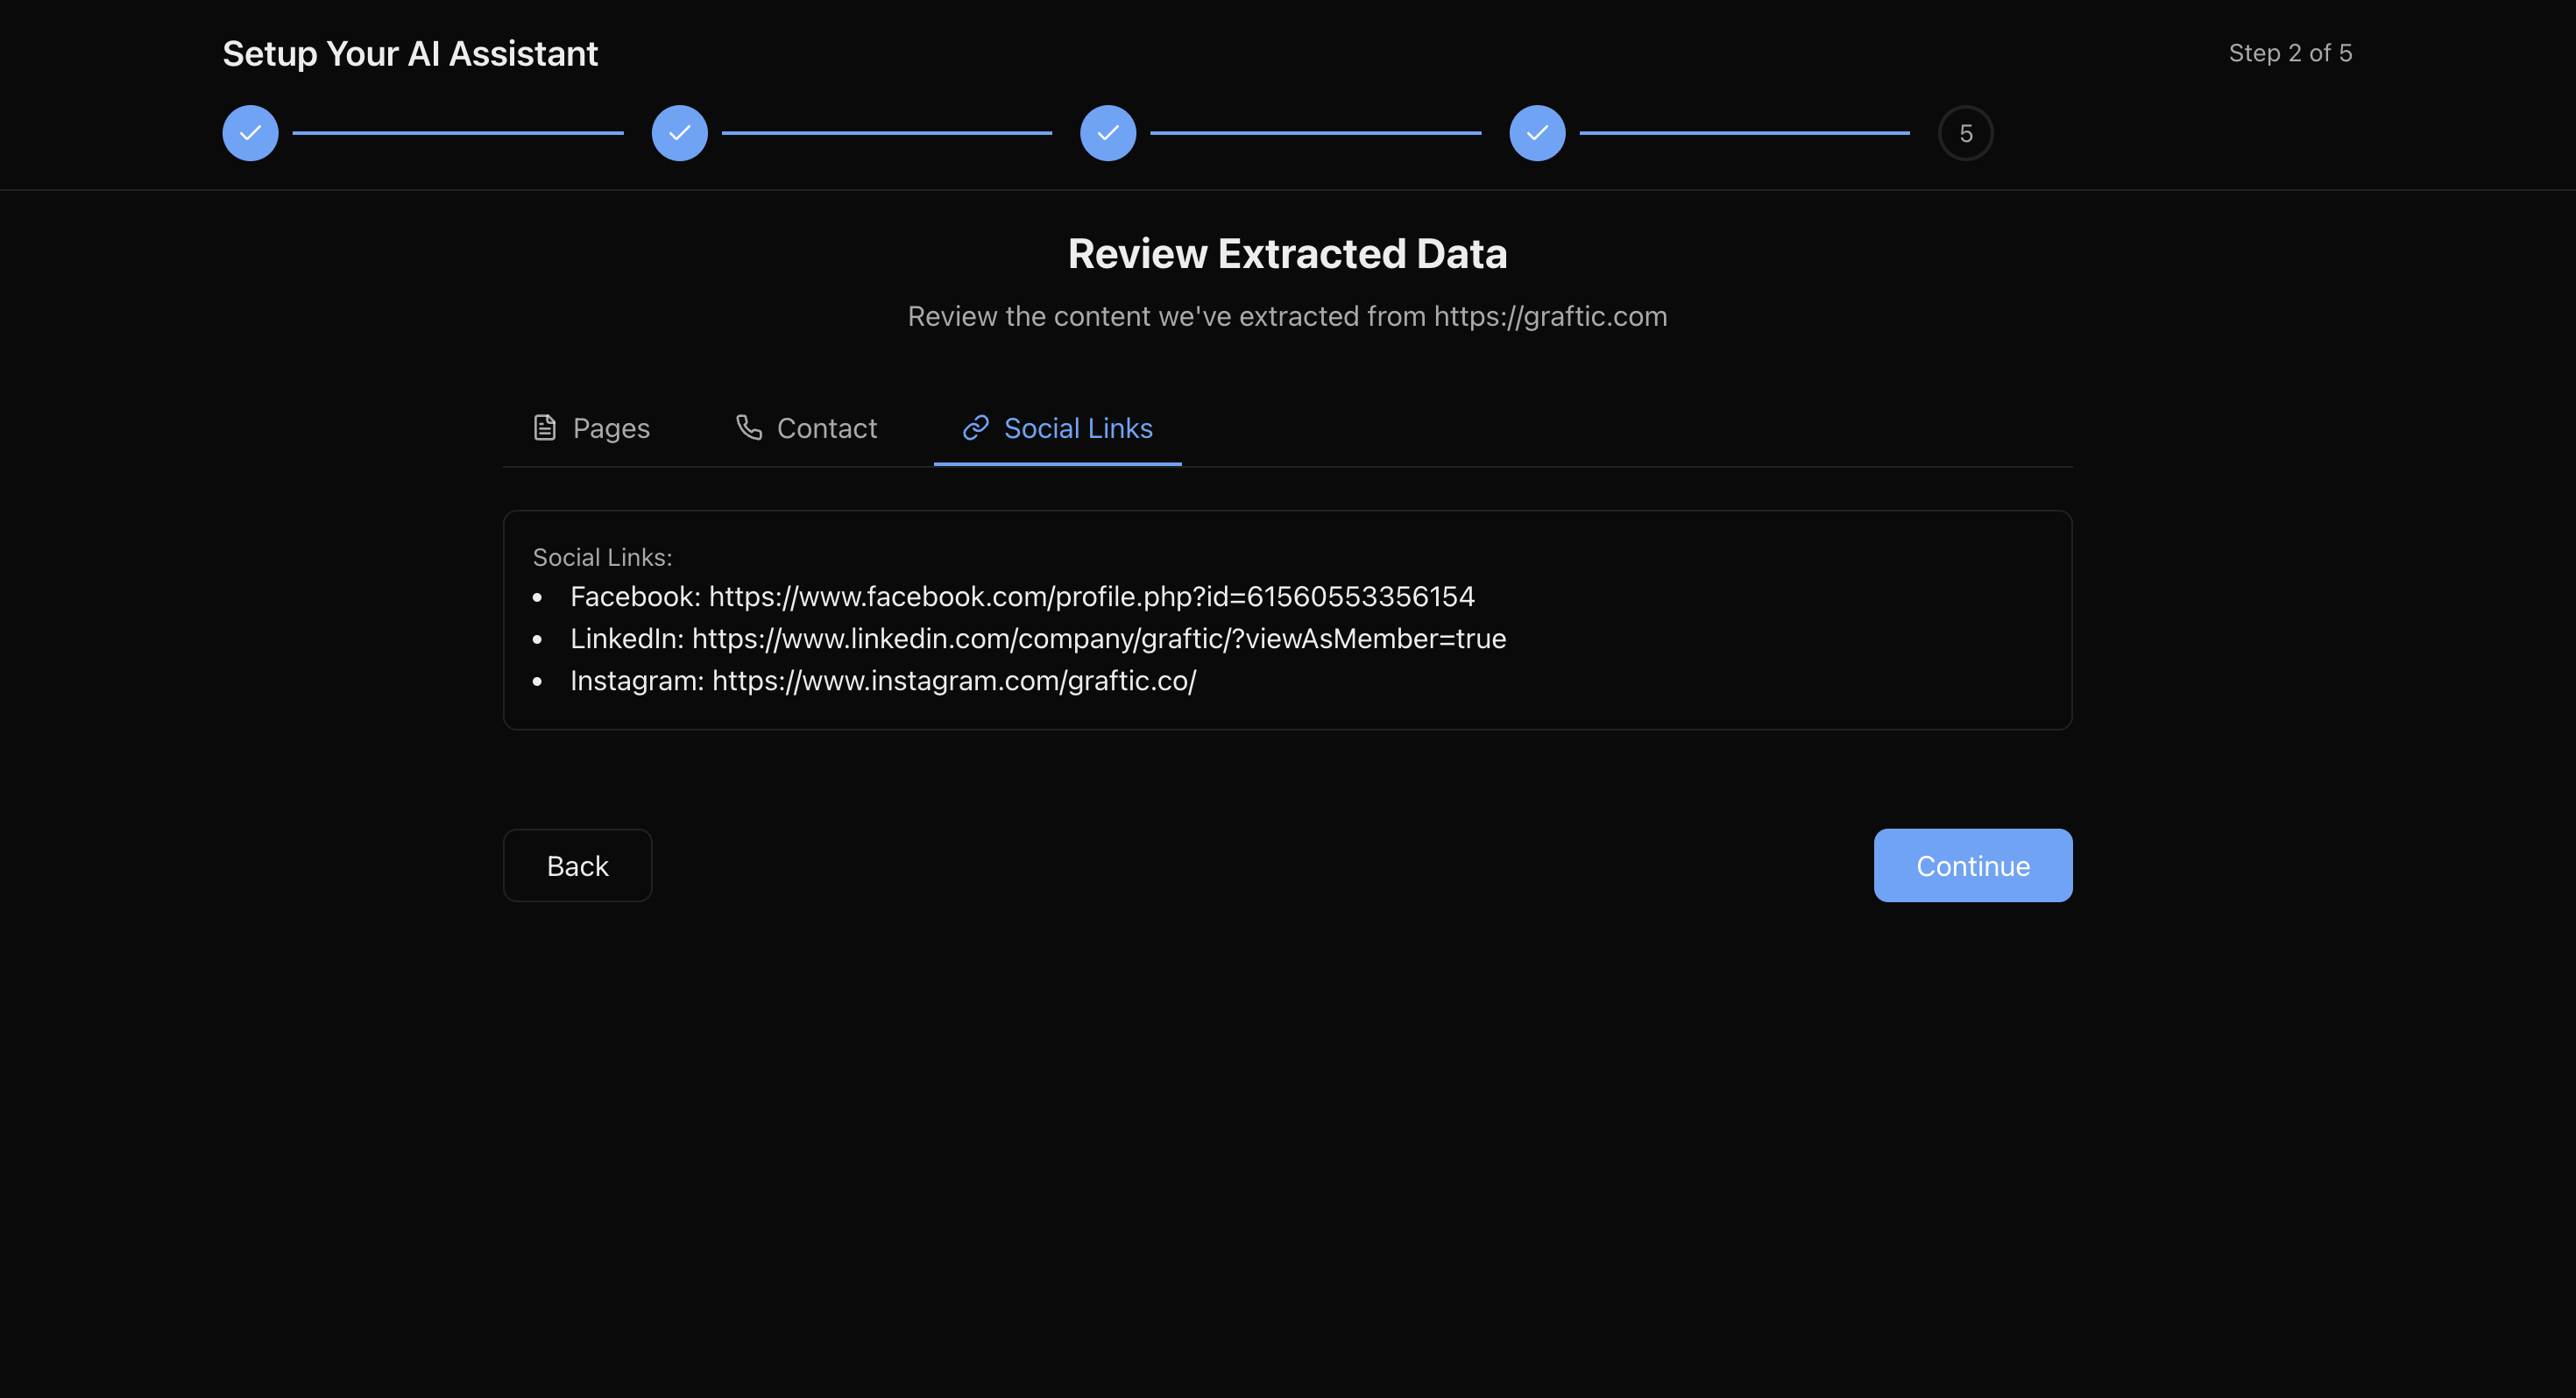Screen dimensions: 2576x1398
Task: Click the document icon beside Pages
Action: click(x=544, y=428)
